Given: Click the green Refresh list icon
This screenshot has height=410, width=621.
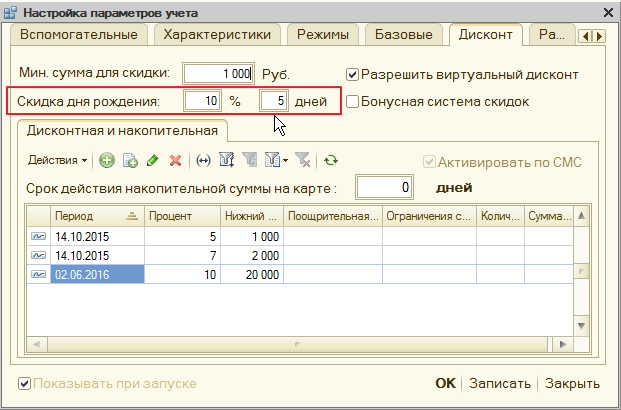Looking at the screenshot, I should point(331,160).
